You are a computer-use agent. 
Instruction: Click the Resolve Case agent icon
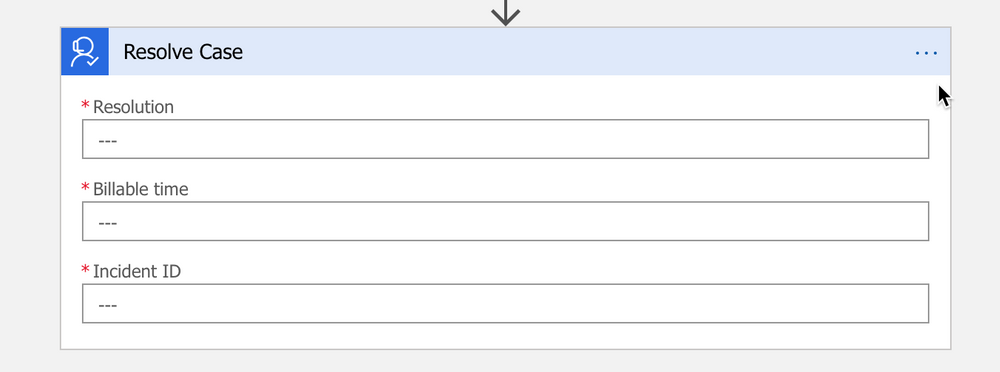pos(85,52)
